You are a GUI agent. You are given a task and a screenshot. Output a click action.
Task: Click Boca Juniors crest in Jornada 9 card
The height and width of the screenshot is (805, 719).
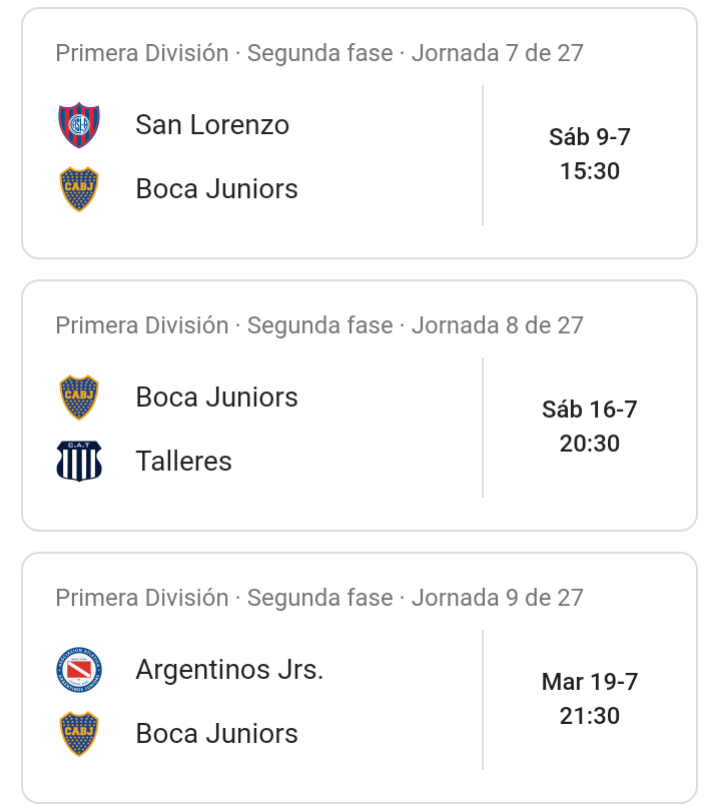pyautogui.click(x=79, y=734)
